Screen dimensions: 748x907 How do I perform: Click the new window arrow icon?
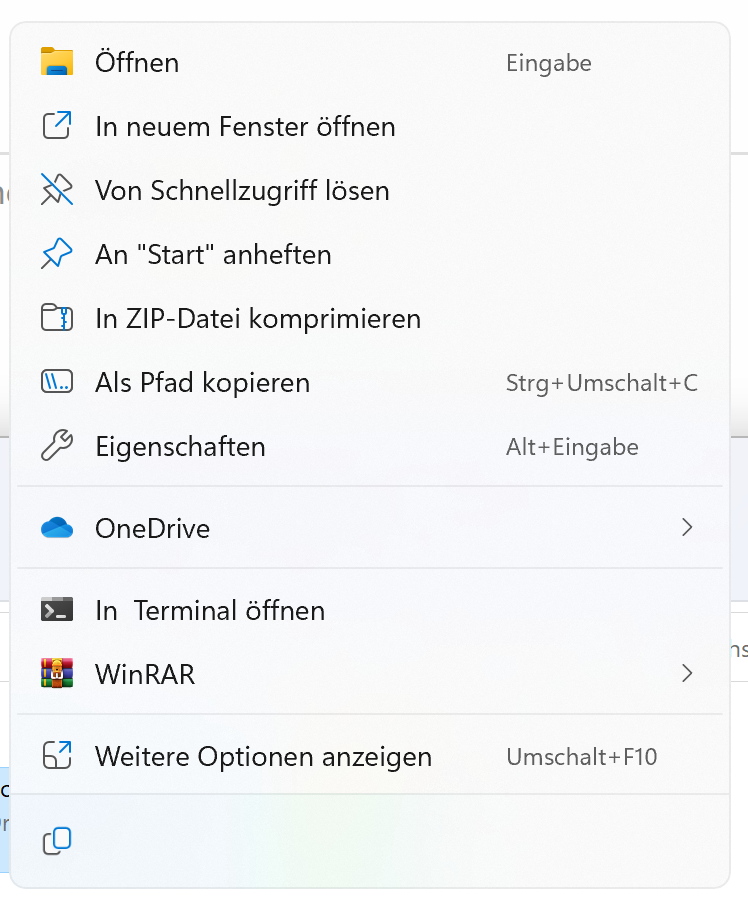click(57, 127)
